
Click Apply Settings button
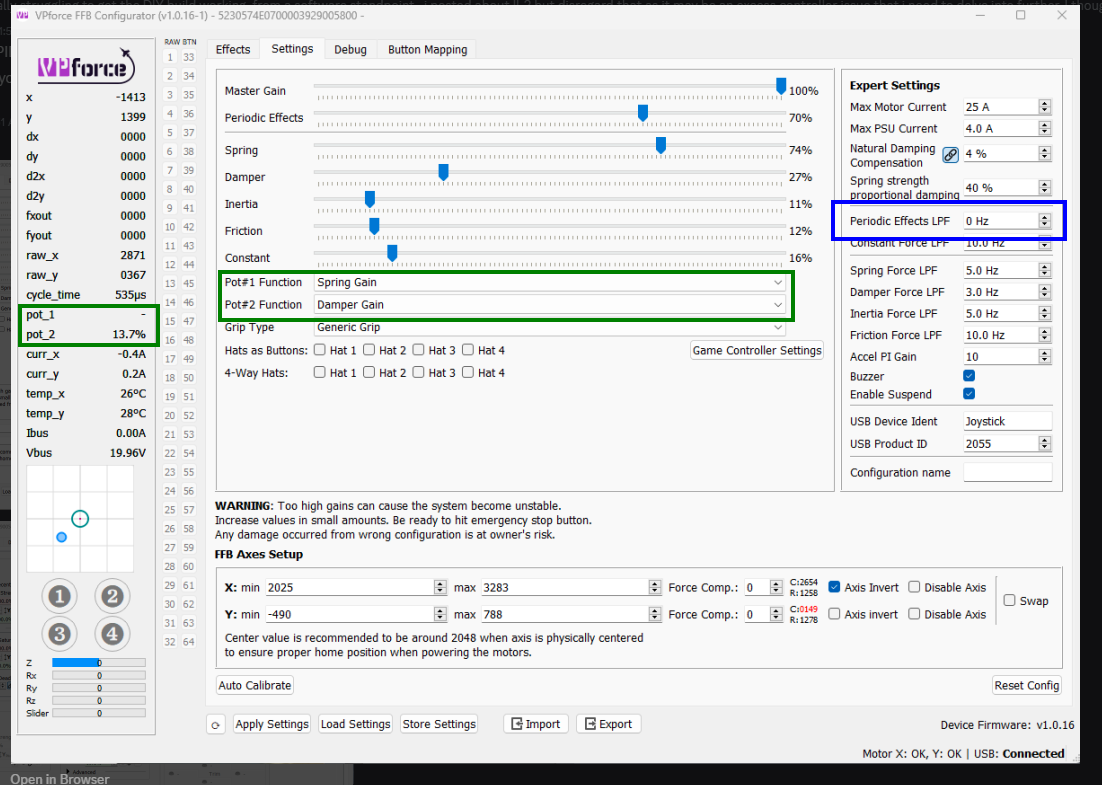click(272, 724)
